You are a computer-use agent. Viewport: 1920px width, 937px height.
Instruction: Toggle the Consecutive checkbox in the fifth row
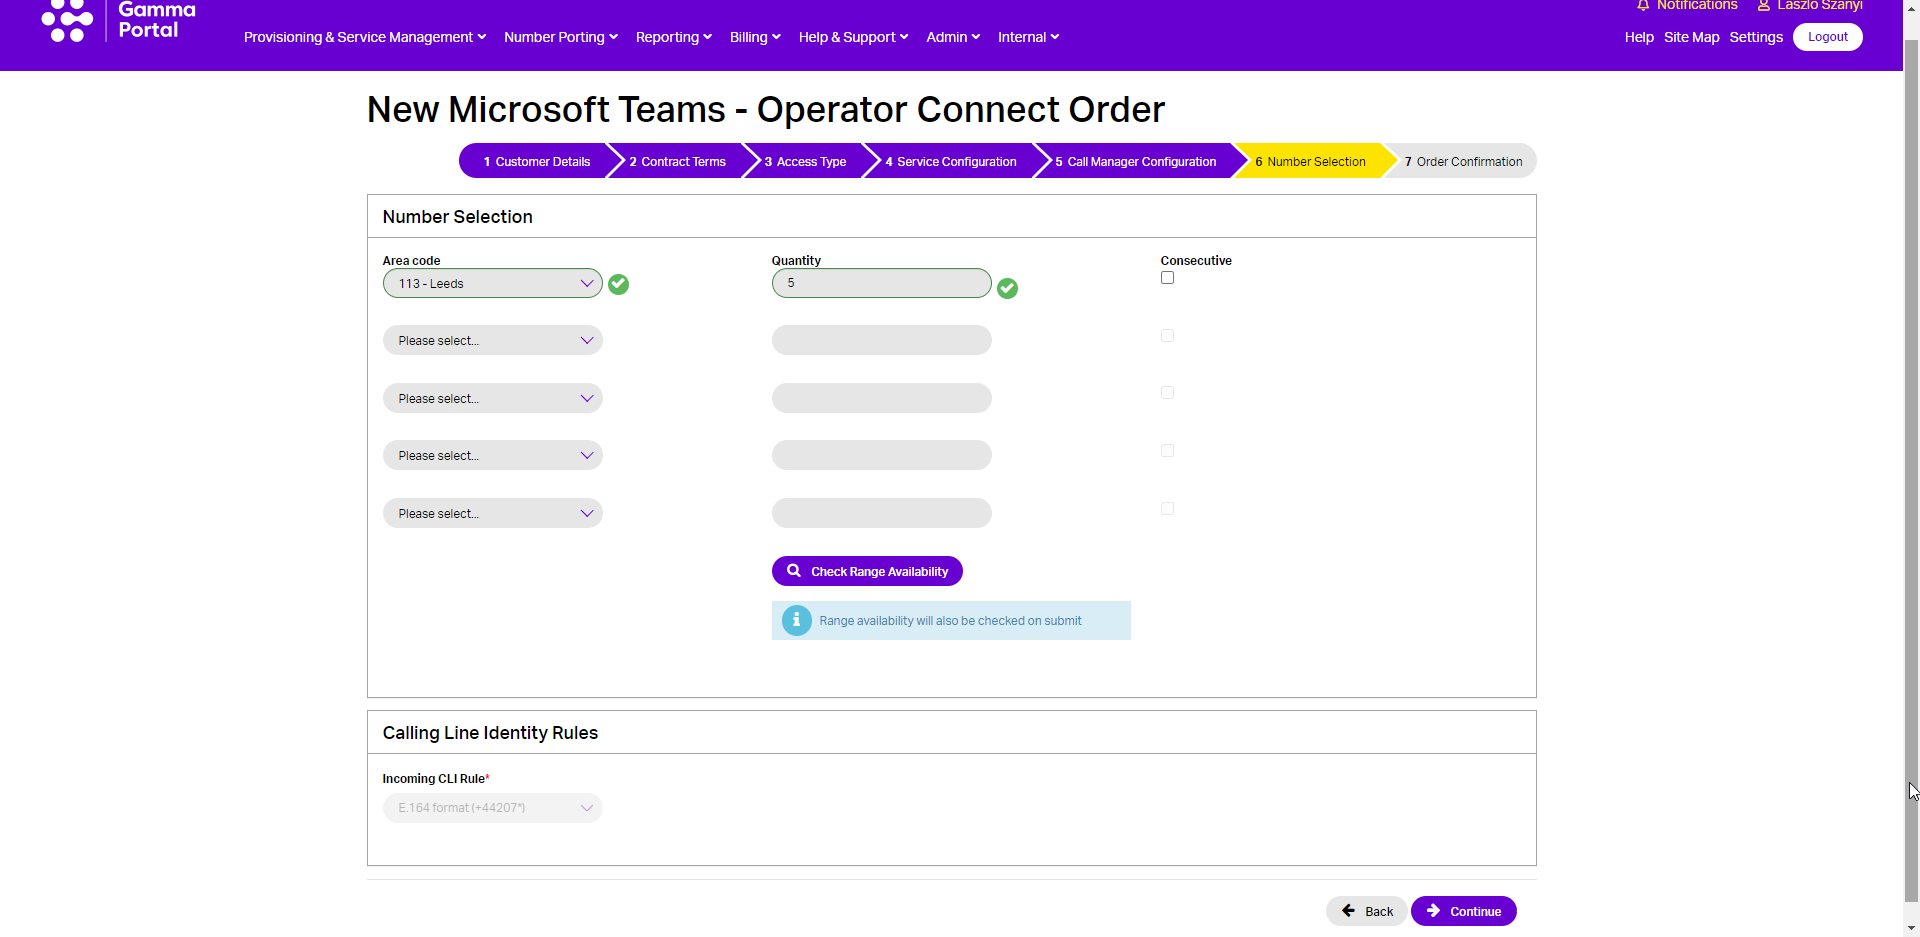point(1167,509)
